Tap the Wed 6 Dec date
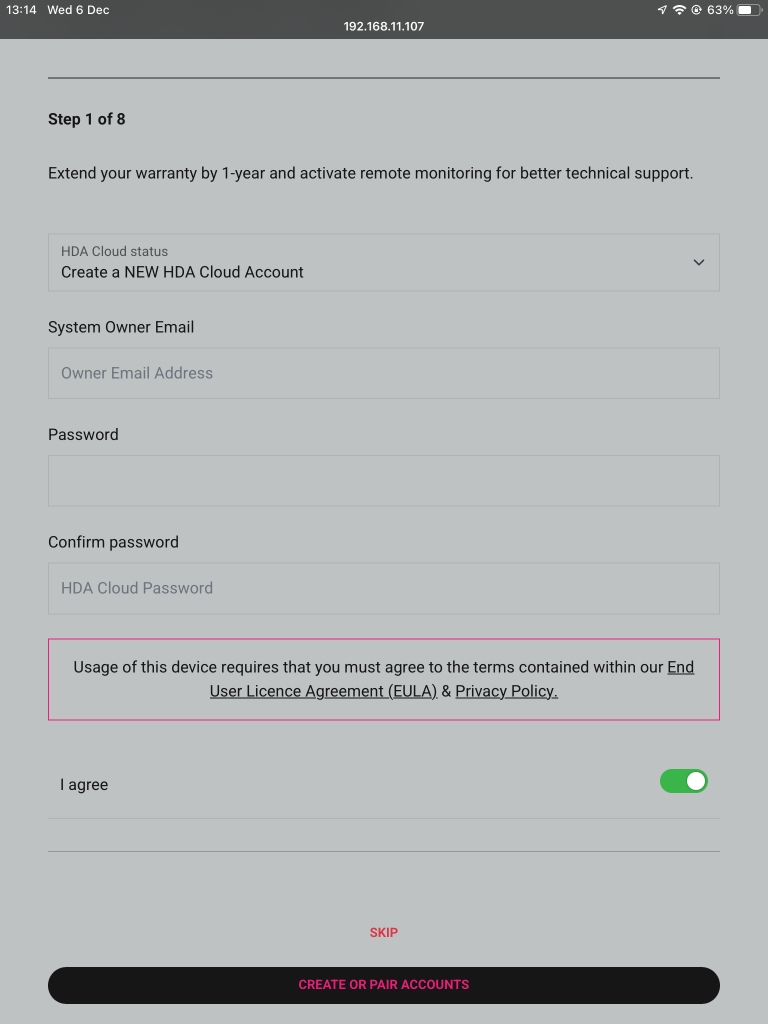 (x=78, y=10)
